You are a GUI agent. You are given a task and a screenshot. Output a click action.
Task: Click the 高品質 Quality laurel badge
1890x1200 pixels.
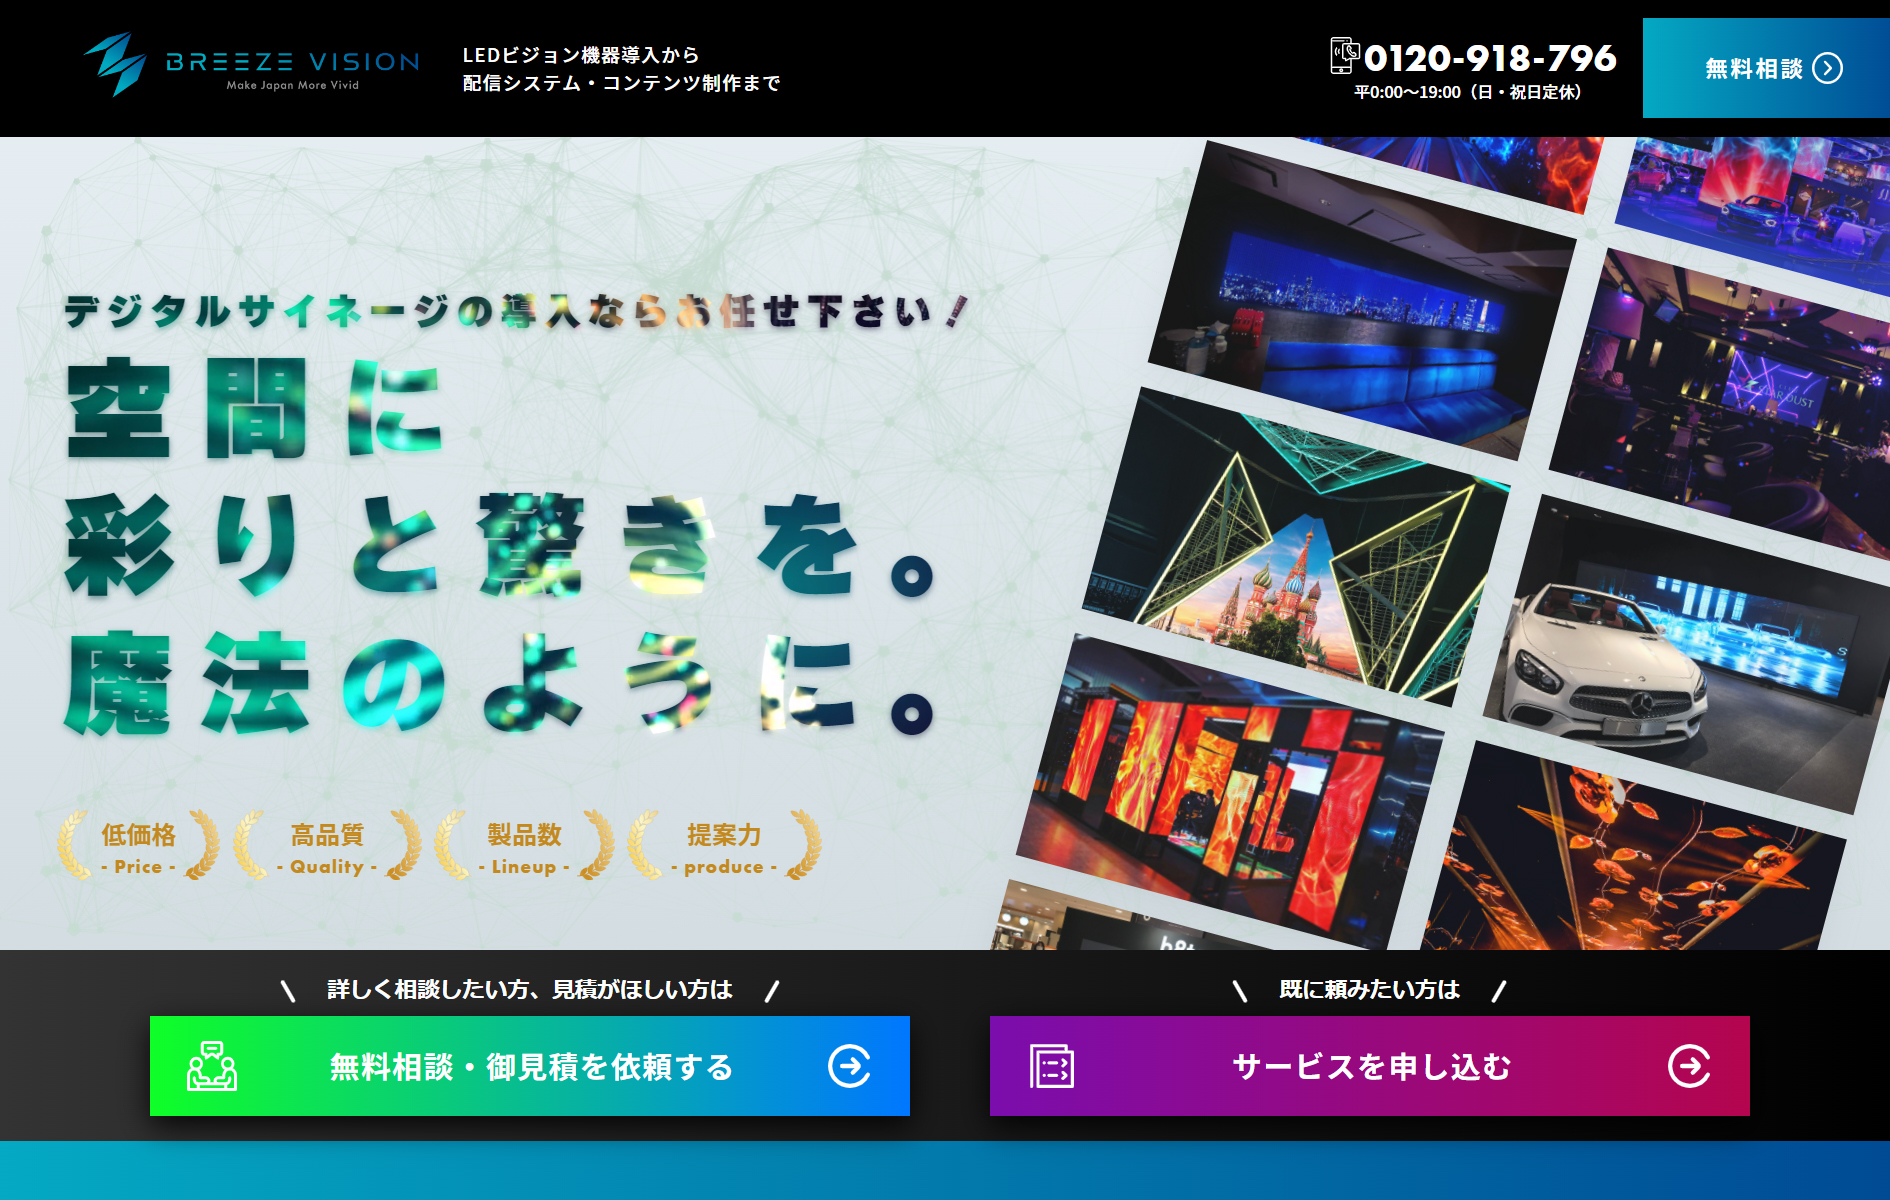click(327, 847)
